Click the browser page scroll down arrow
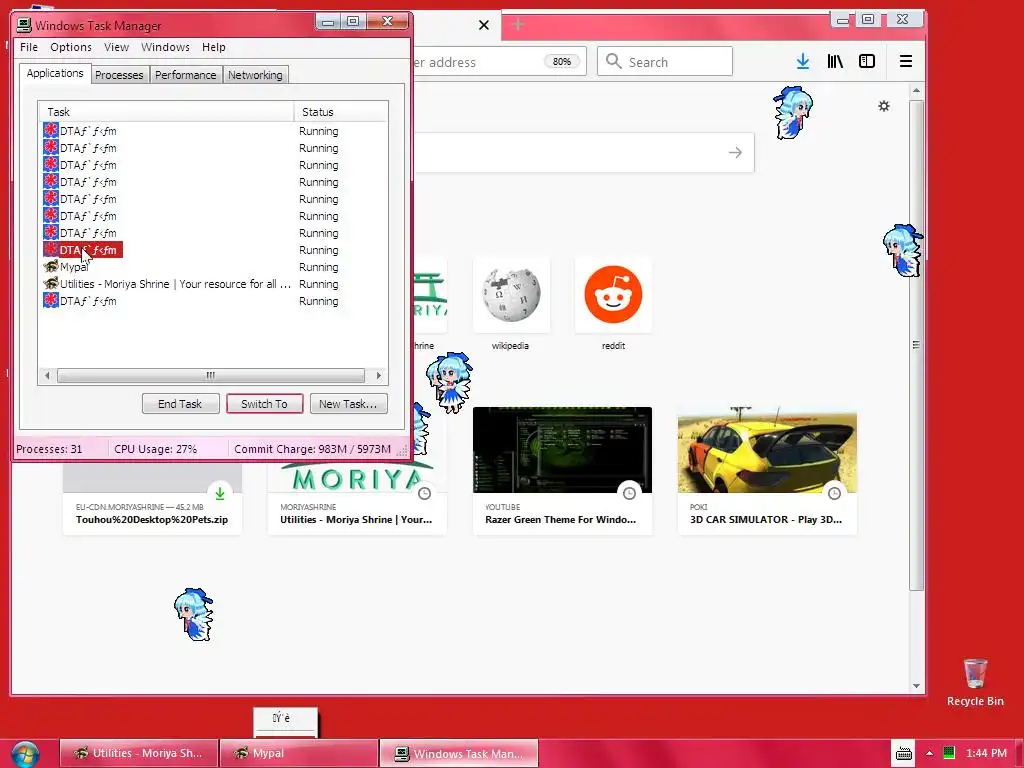 coord(916,686)
